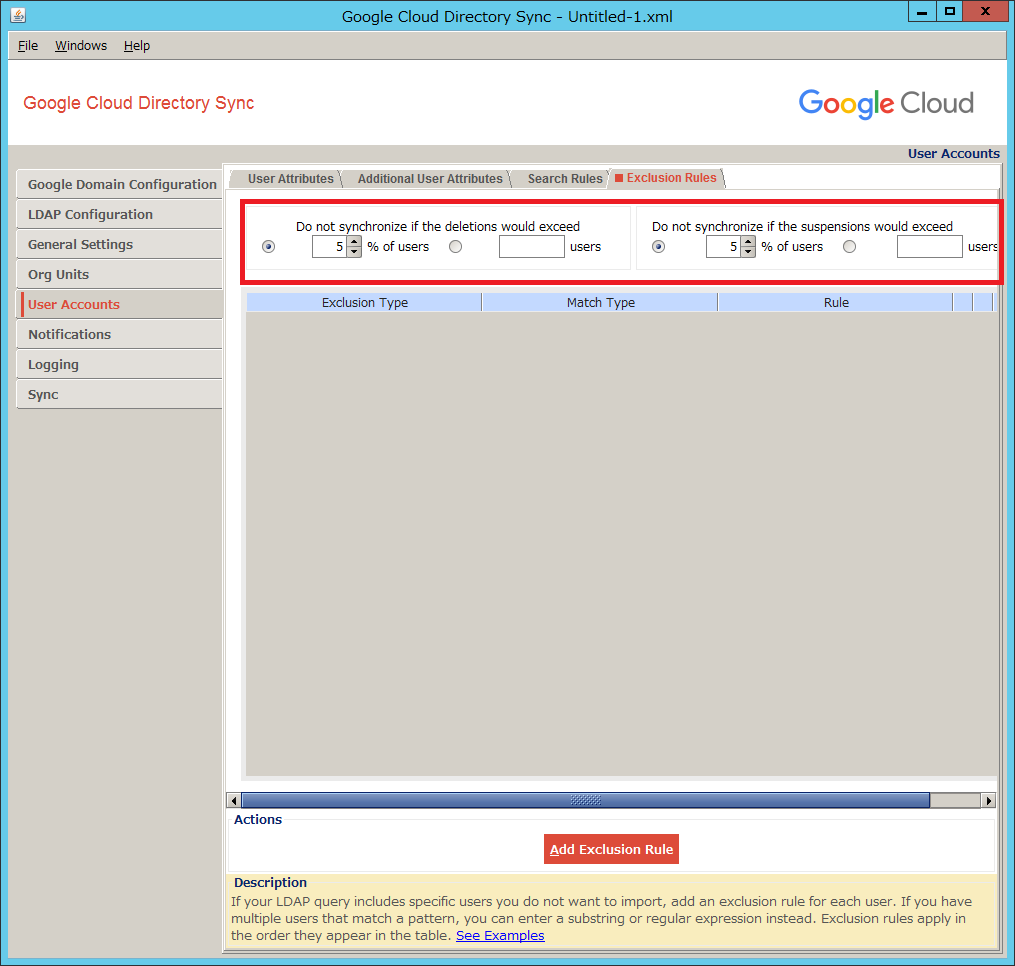Screen dimensions: 1015x966
Task: Open the Help menu
Action: point(137,46)
